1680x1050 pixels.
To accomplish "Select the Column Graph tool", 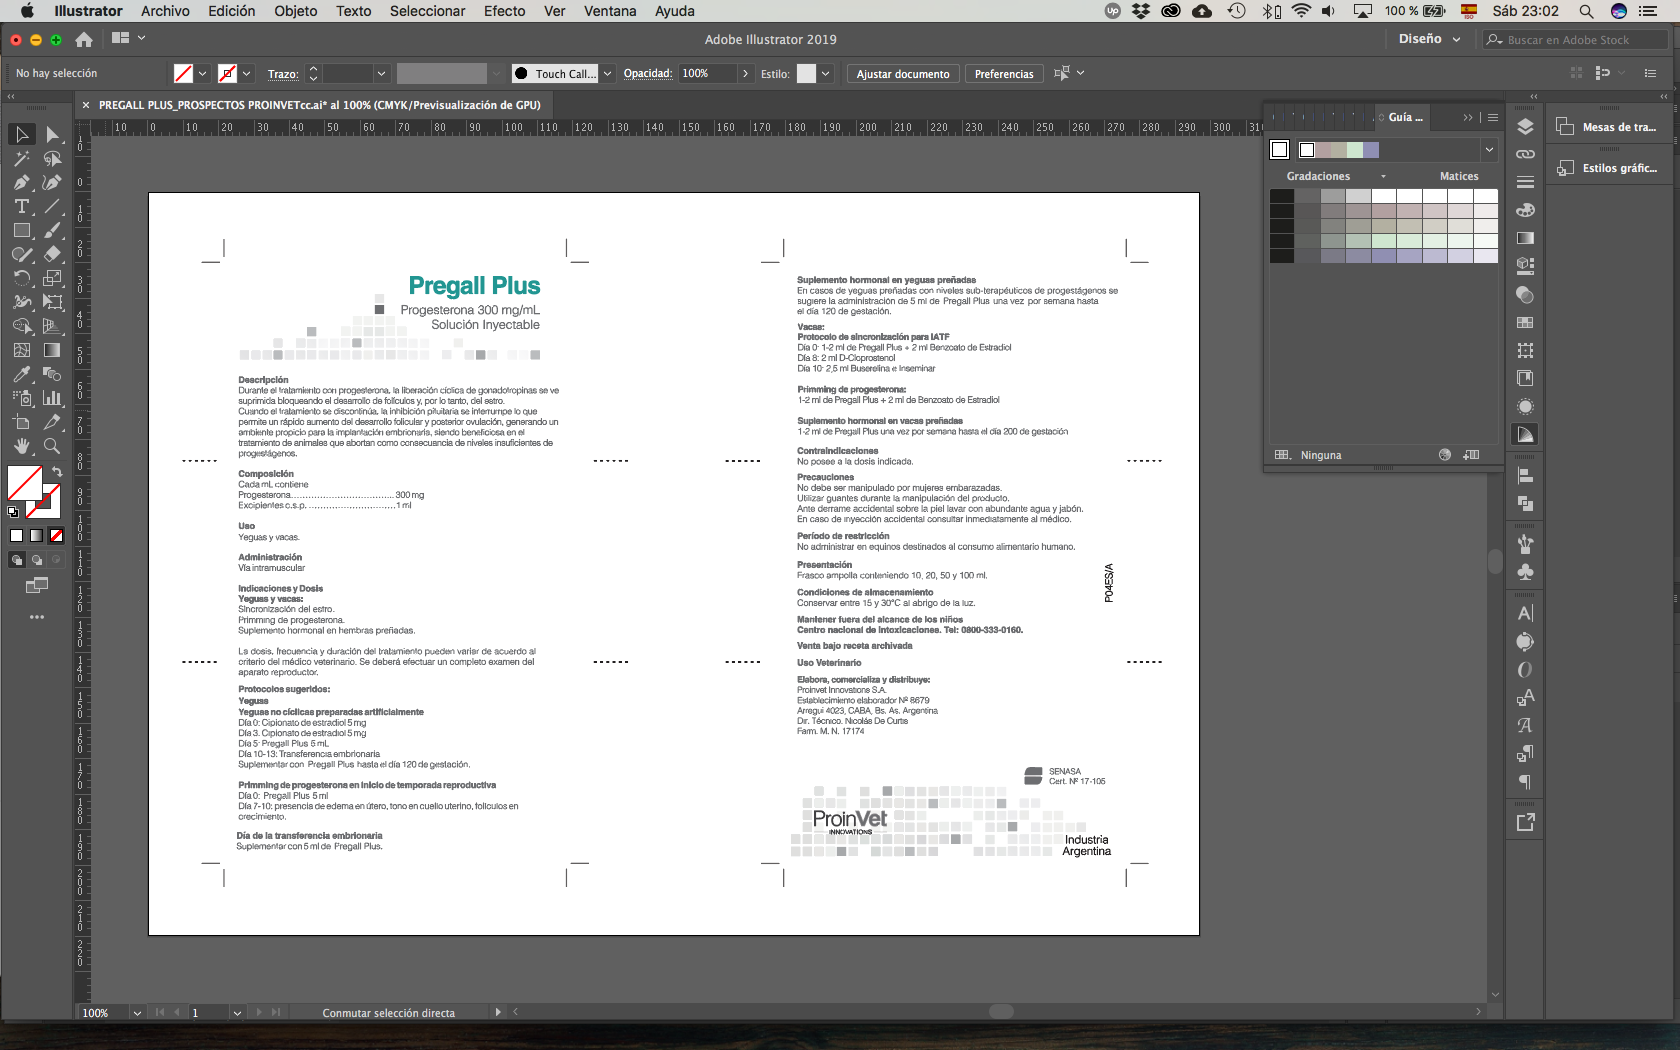I will point(52,398).
